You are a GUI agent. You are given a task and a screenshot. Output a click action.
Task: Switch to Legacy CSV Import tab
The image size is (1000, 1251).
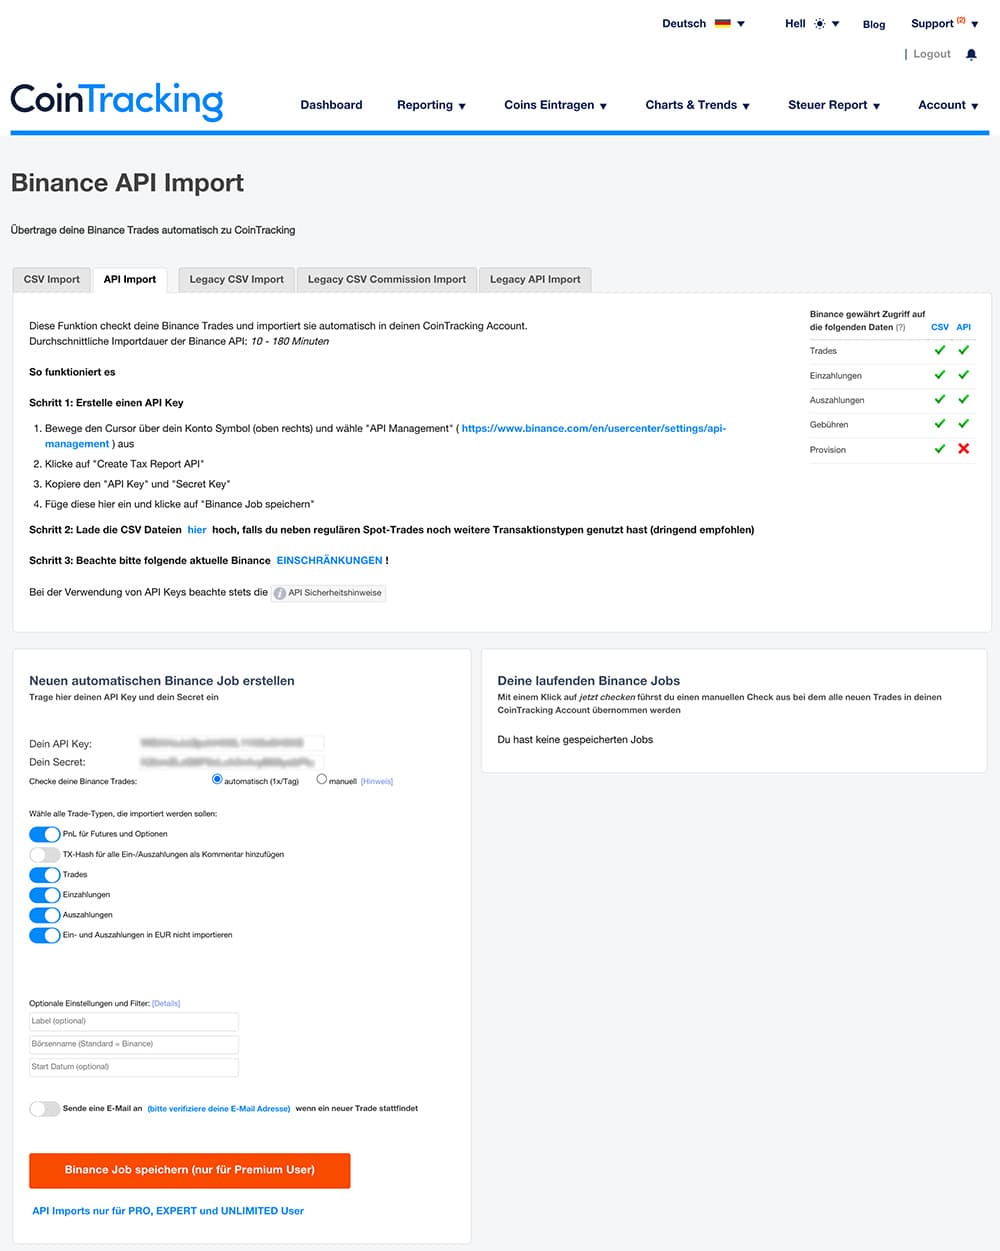[237, 280]
